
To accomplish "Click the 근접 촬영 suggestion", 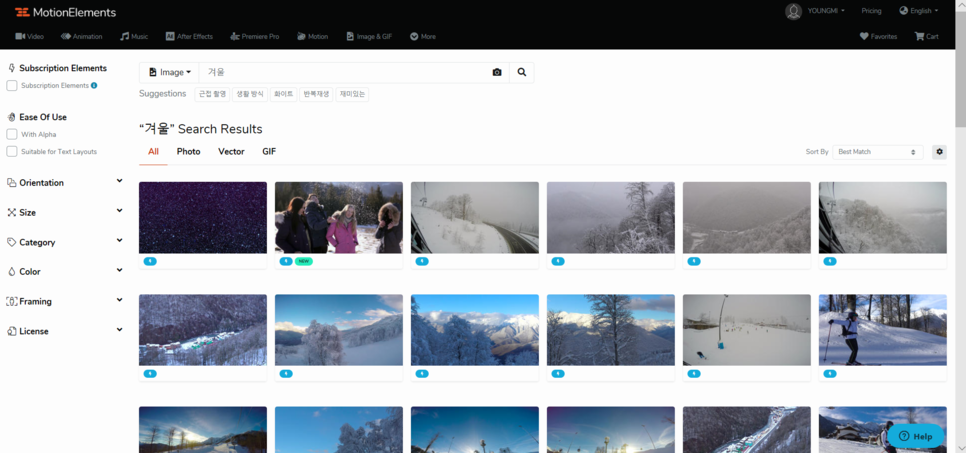I will click(213, 94).
